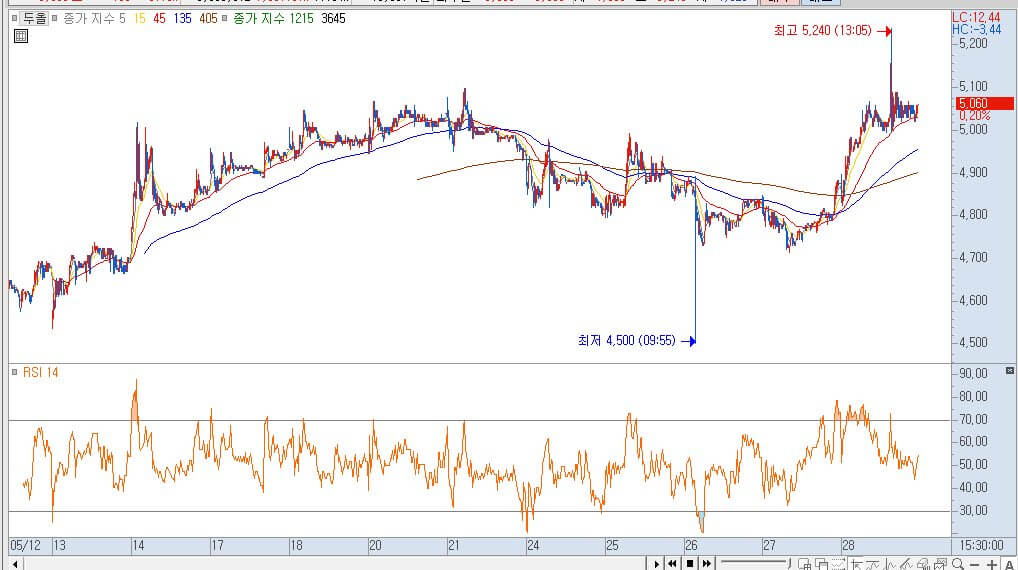Image resolution: width=1018 pixels, height=570 pixels.
Task: Click the 15:30:00 time display
Action: coord(982,545)
